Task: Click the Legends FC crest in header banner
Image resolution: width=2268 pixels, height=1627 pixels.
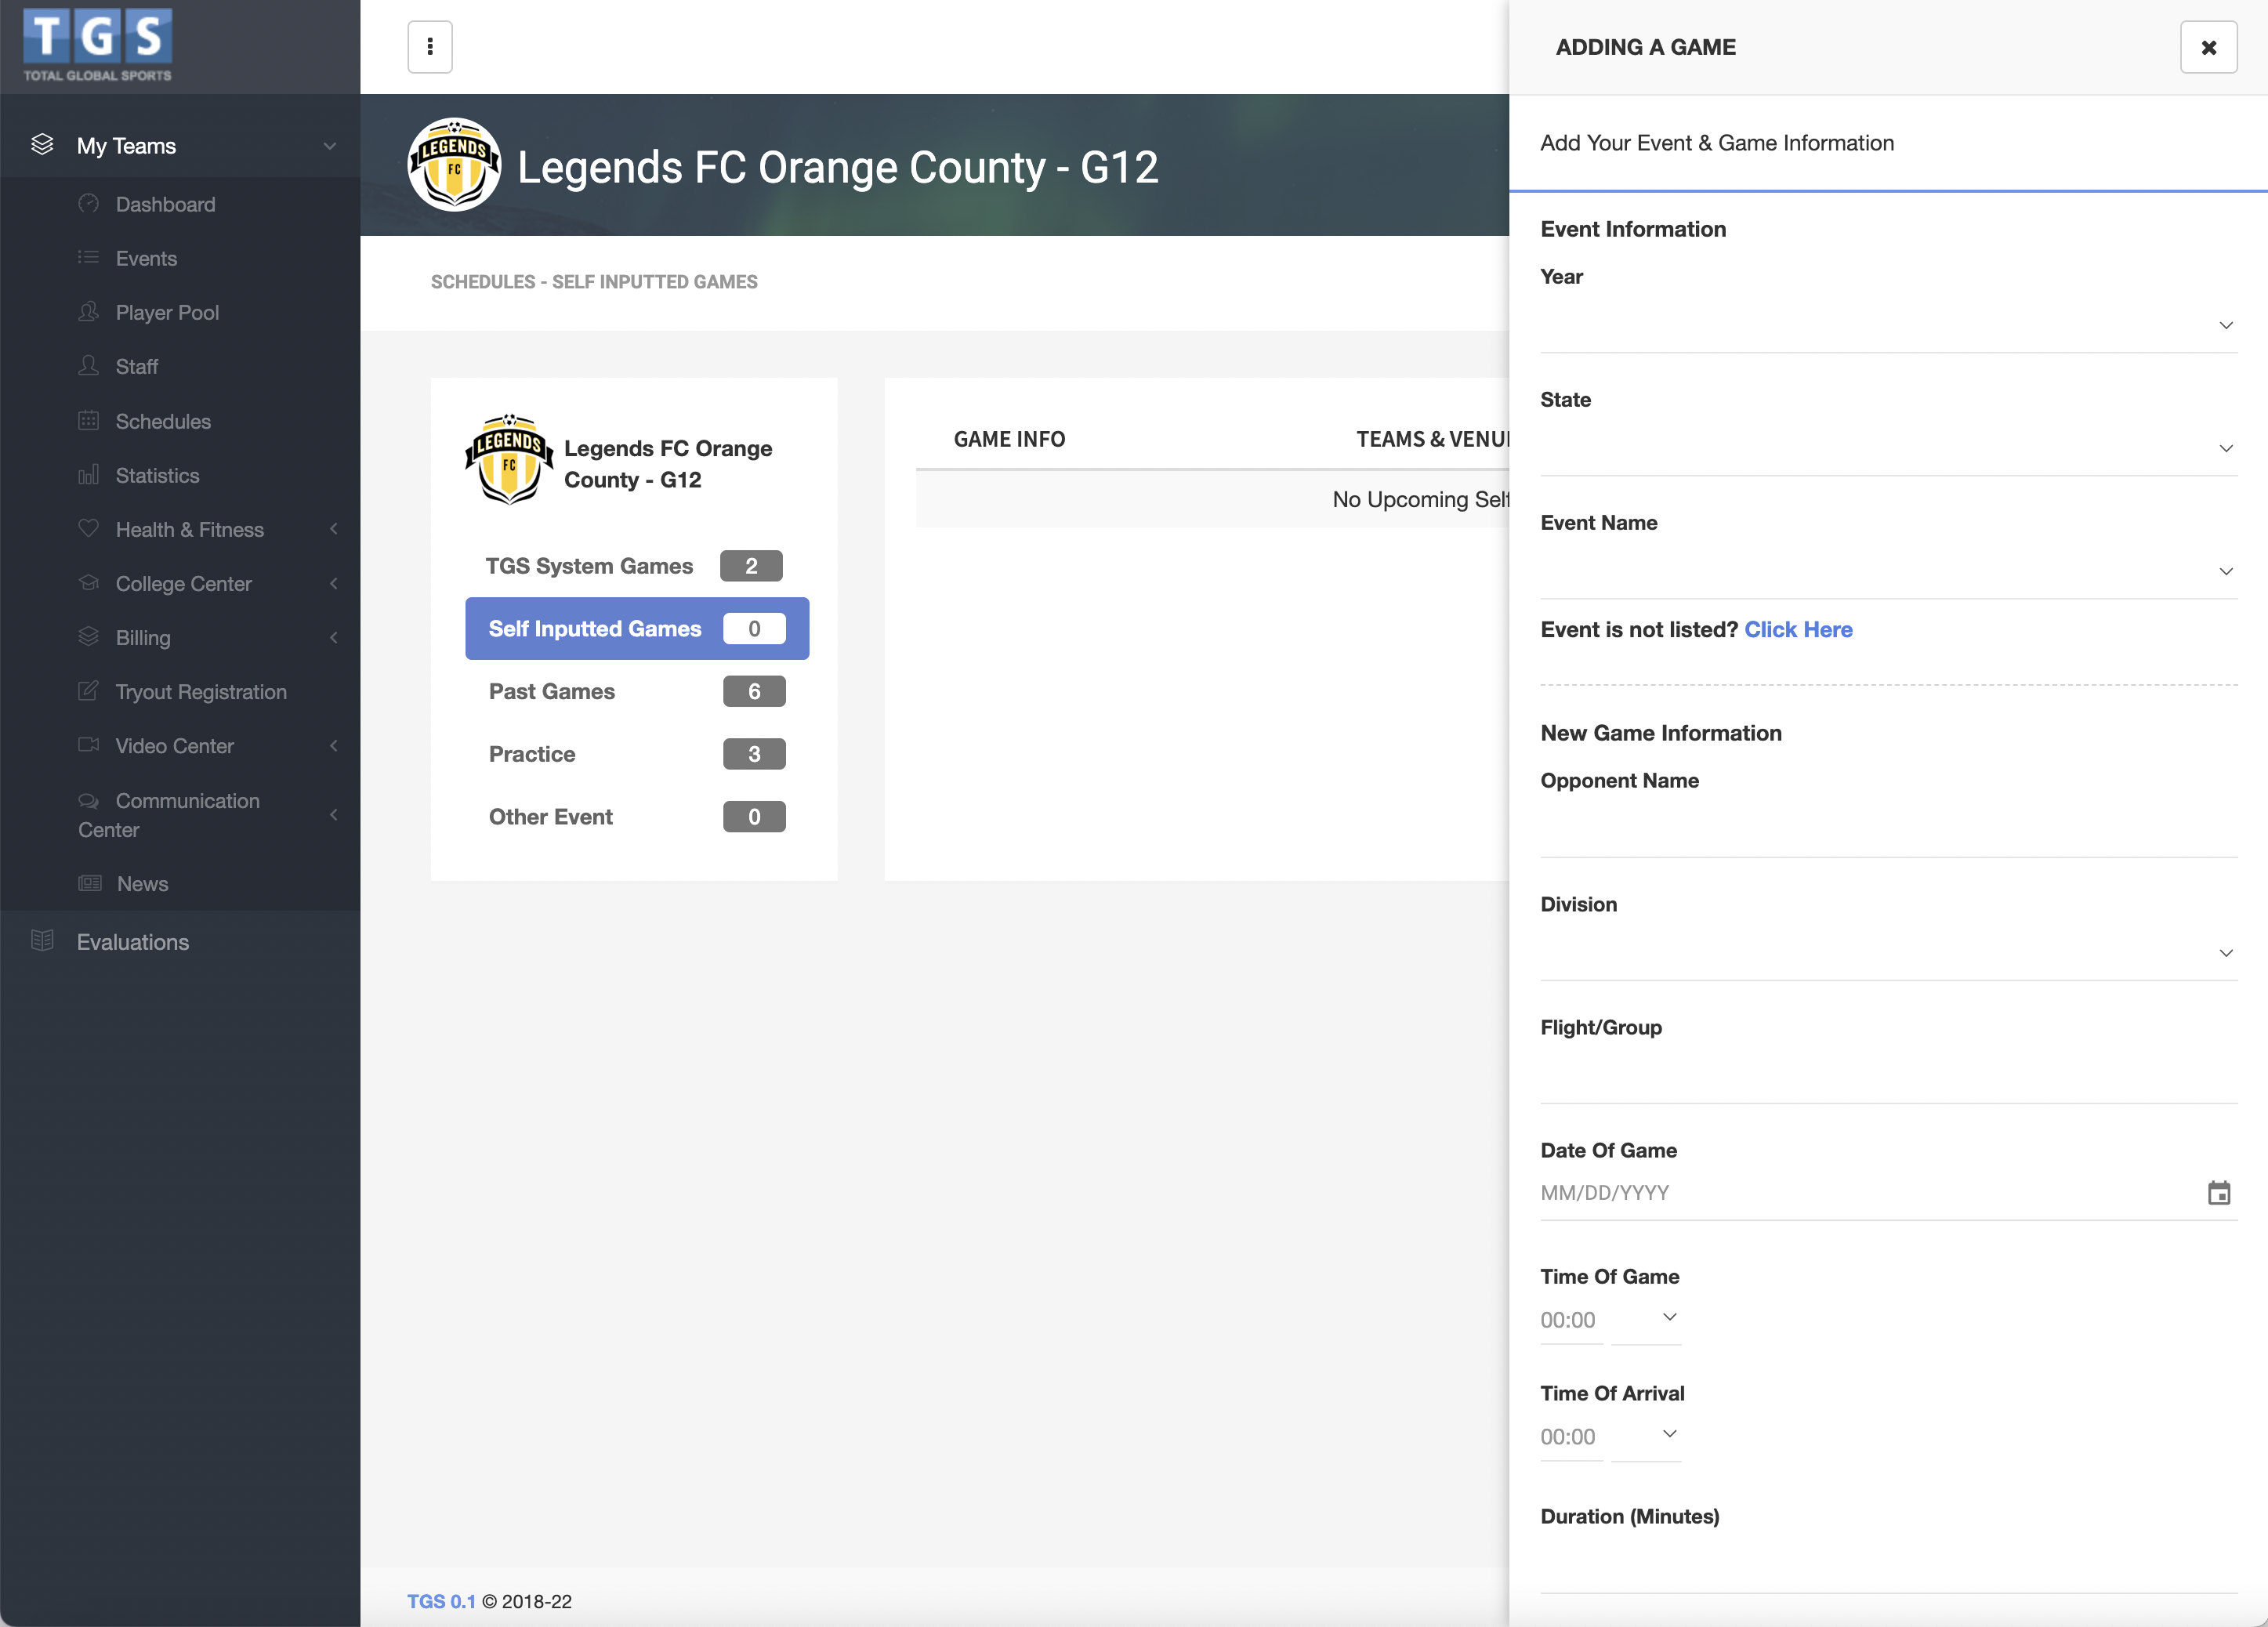Action: (455, 166)
